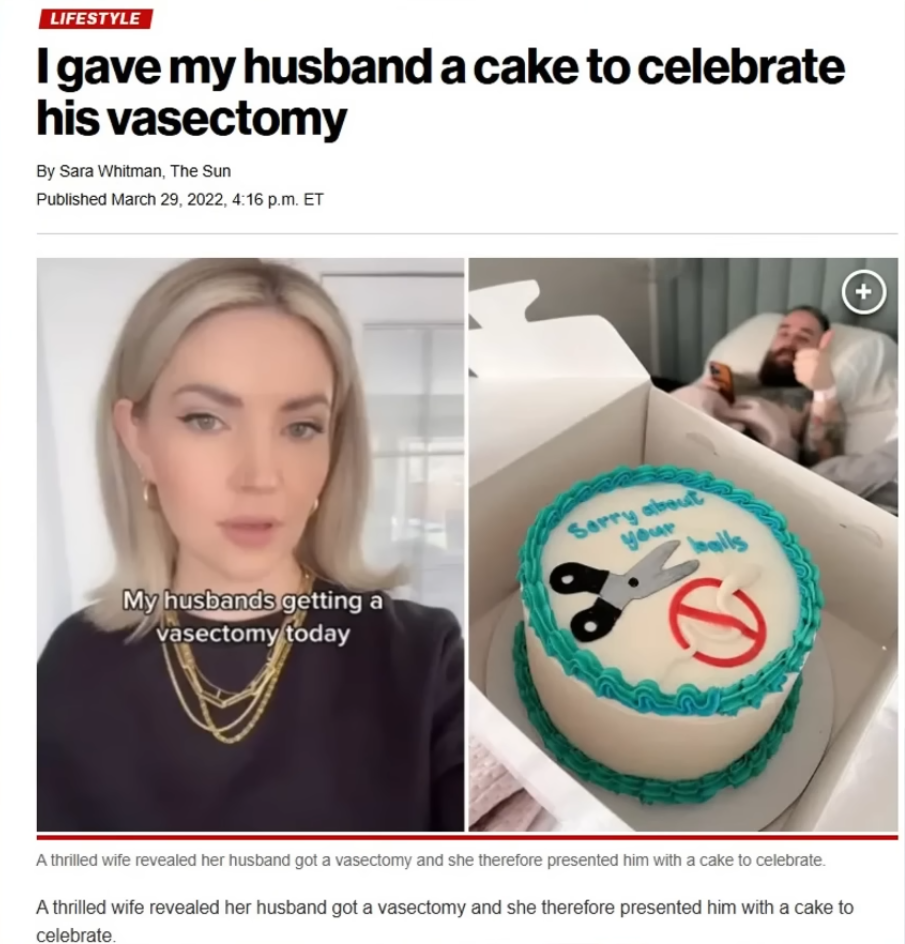
Task: Open the red LIFESTYLE category tag
Action: click(x=95, y=18)
